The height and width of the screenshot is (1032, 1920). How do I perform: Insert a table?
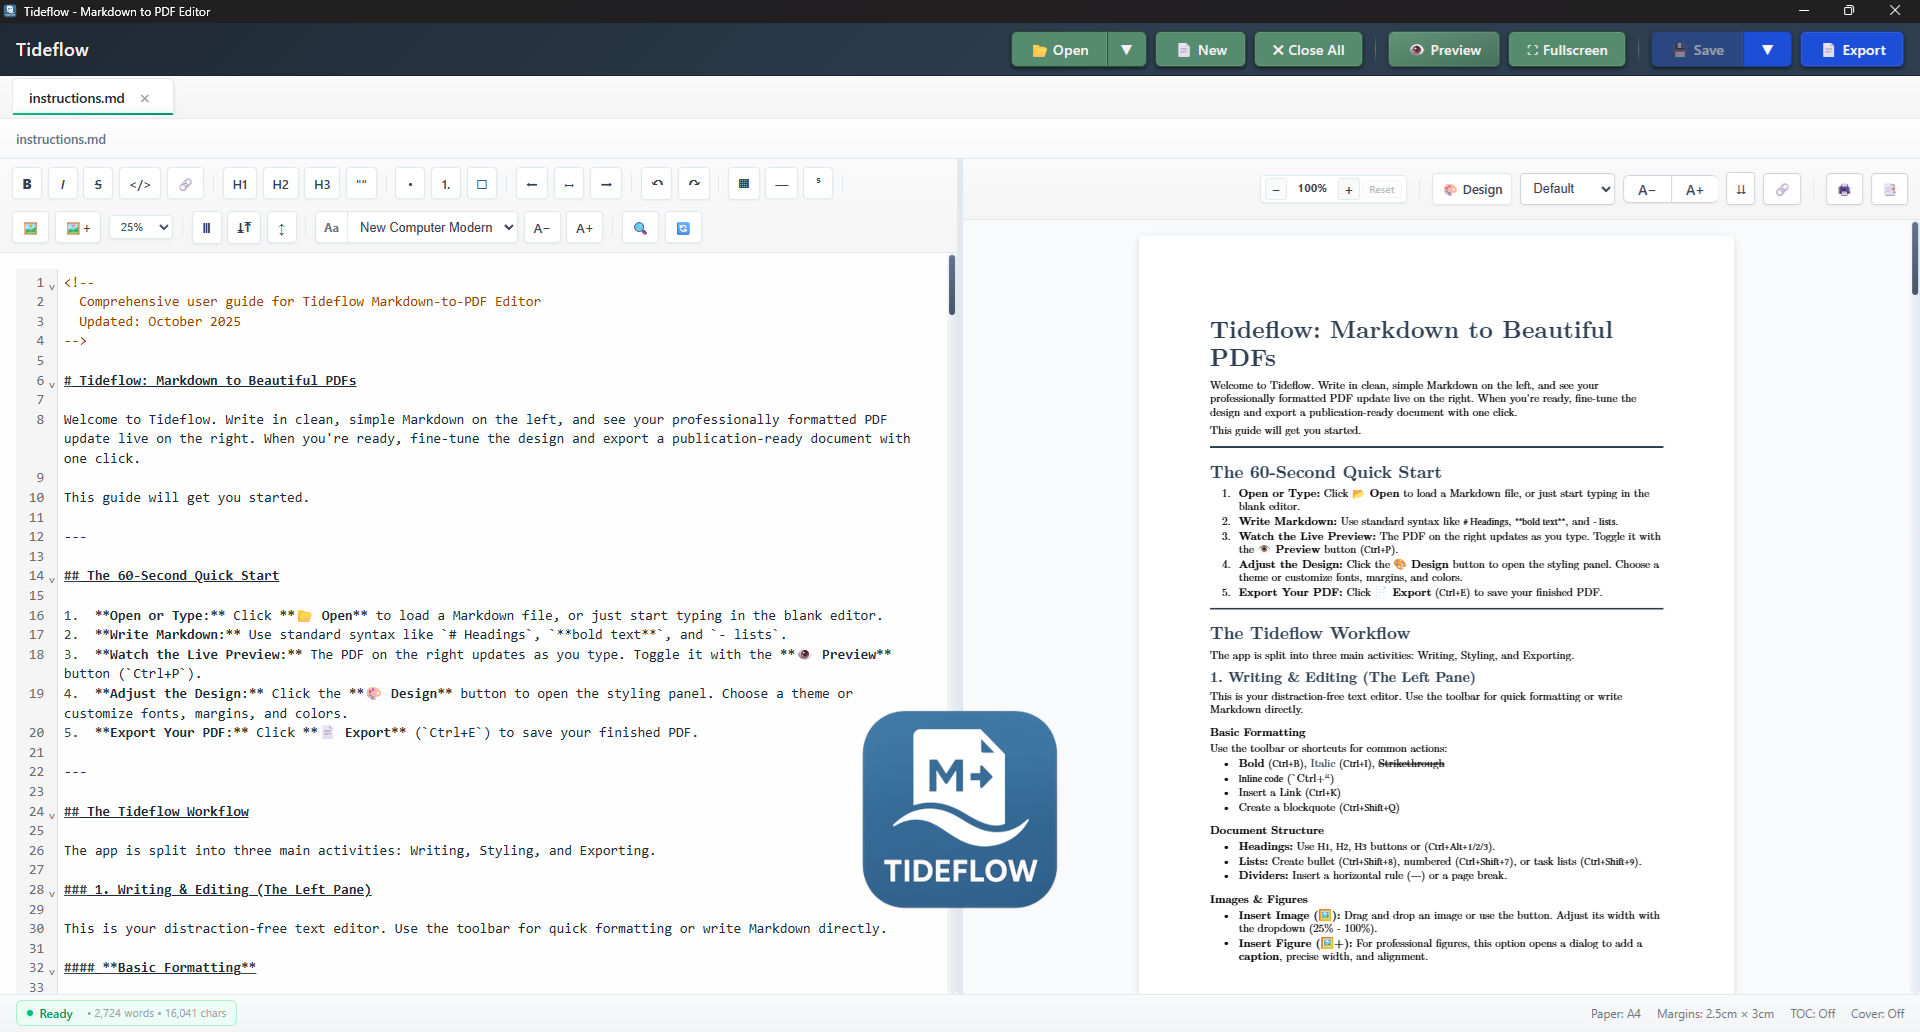tap(744, 184)
